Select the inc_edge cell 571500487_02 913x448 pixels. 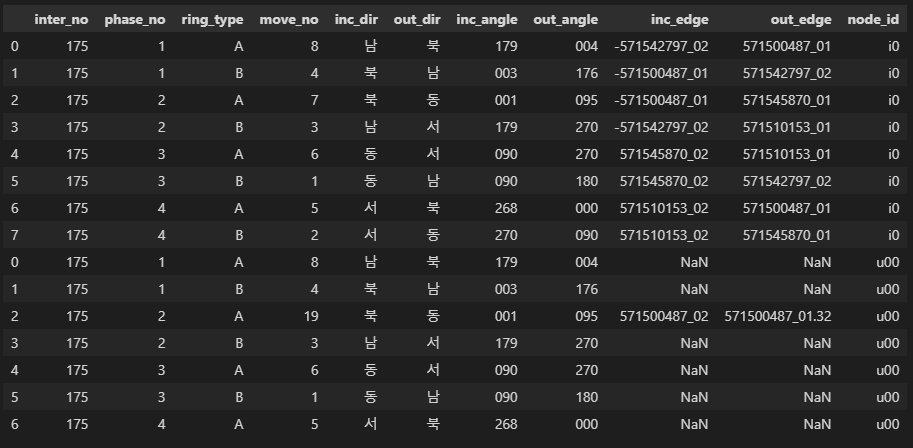(x=664, y=318)
